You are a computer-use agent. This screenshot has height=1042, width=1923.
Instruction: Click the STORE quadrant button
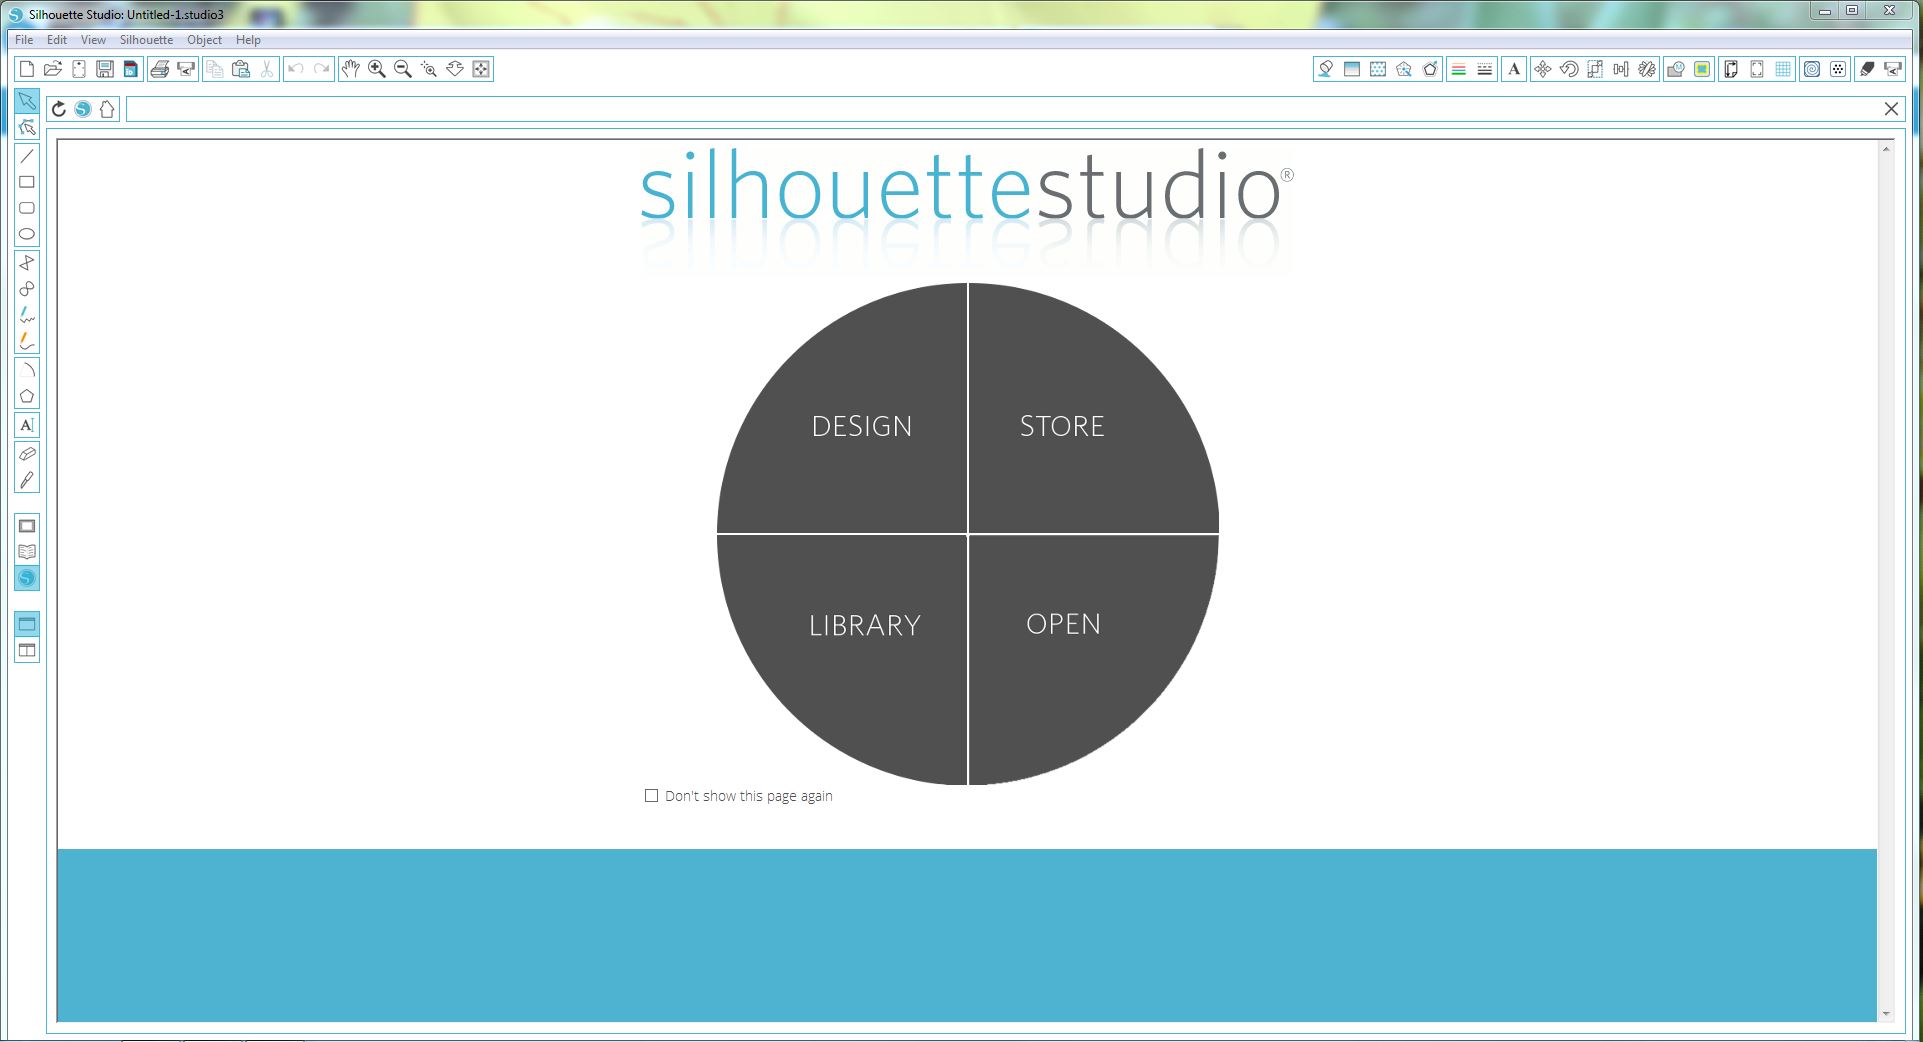point(1062,426)
